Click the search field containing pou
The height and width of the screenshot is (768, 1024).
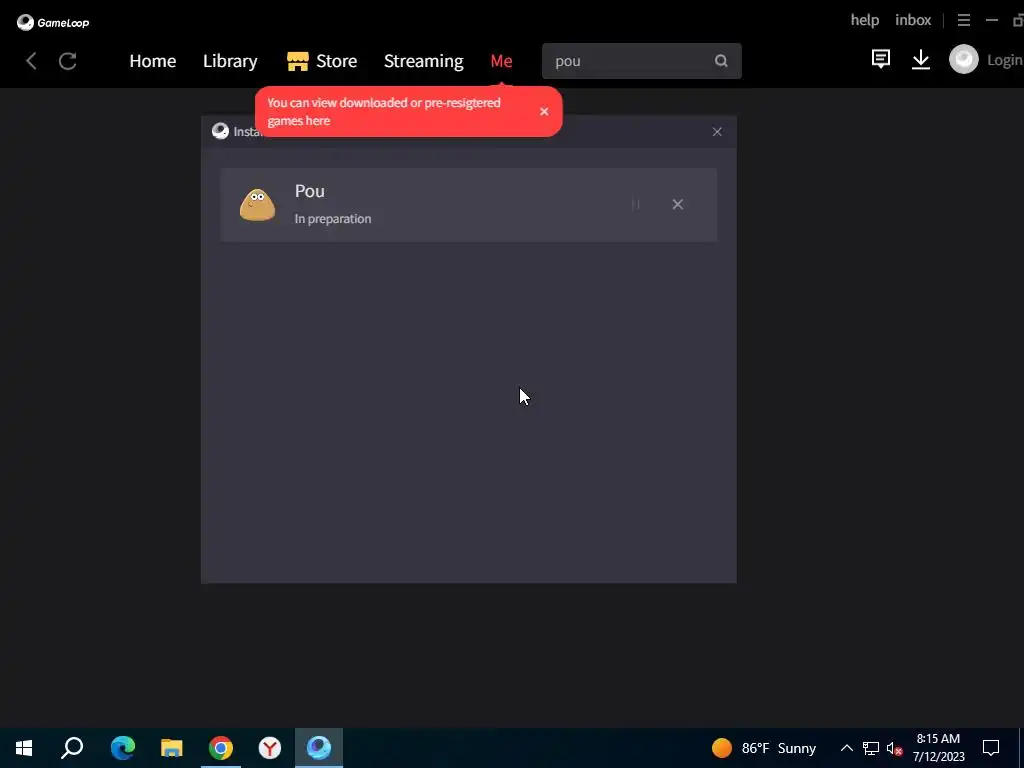point(641,61)
